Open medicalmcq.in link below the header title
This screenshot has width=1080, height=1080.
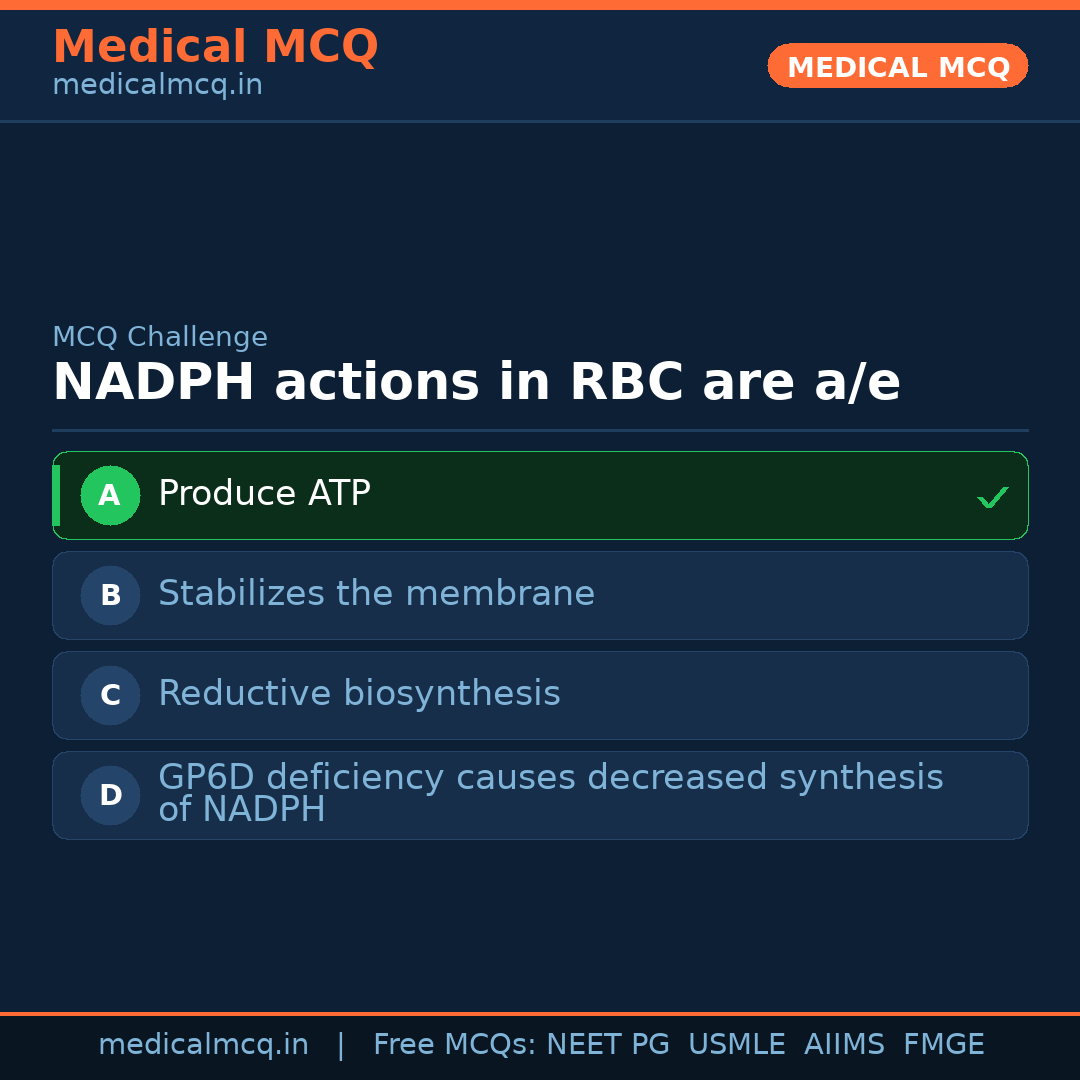[157, 86]
